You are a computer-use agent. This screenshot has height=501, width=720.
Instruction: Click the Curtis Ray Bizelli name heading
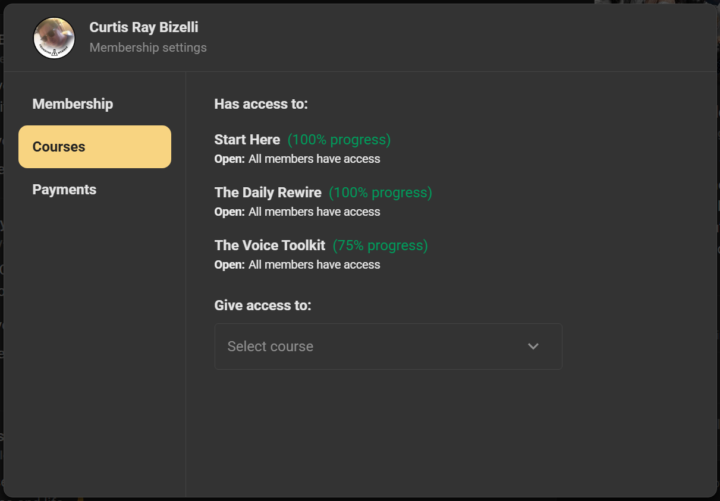(x=144, y=28)
